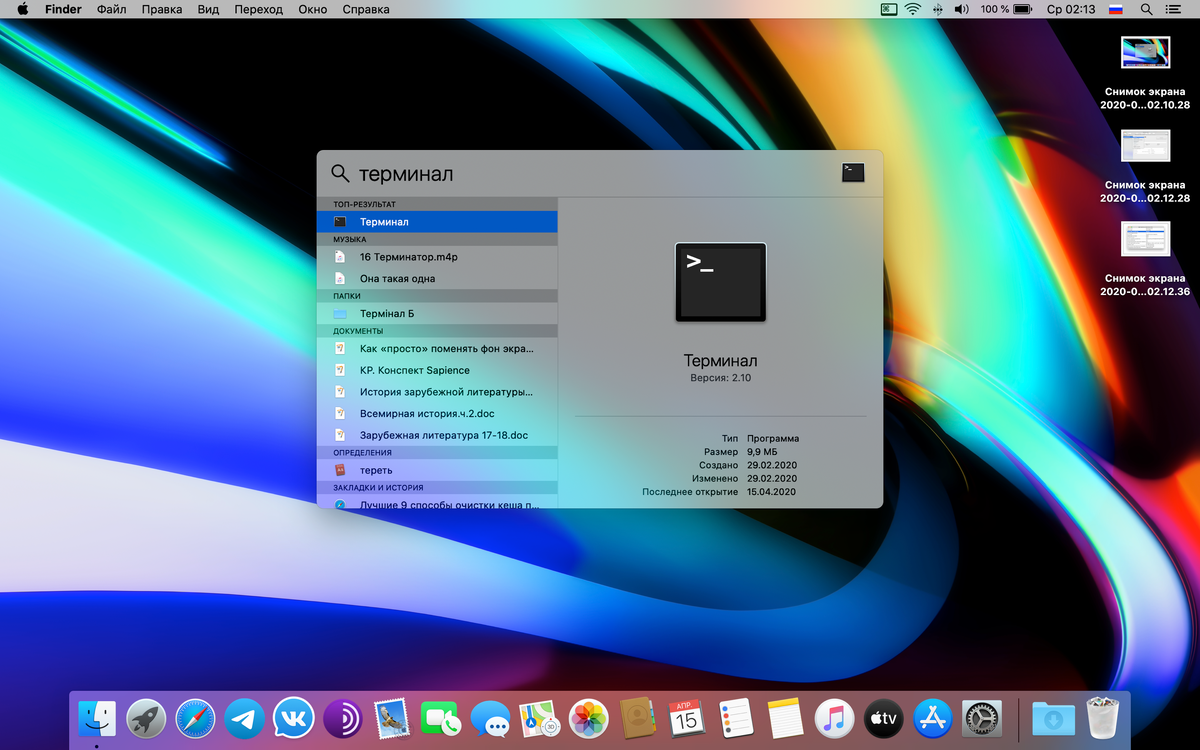Viewport: 1200px width, 750px height.
Task: Launch Launchpad rocket icon in Dock
Action: click(x=146, y=718)
